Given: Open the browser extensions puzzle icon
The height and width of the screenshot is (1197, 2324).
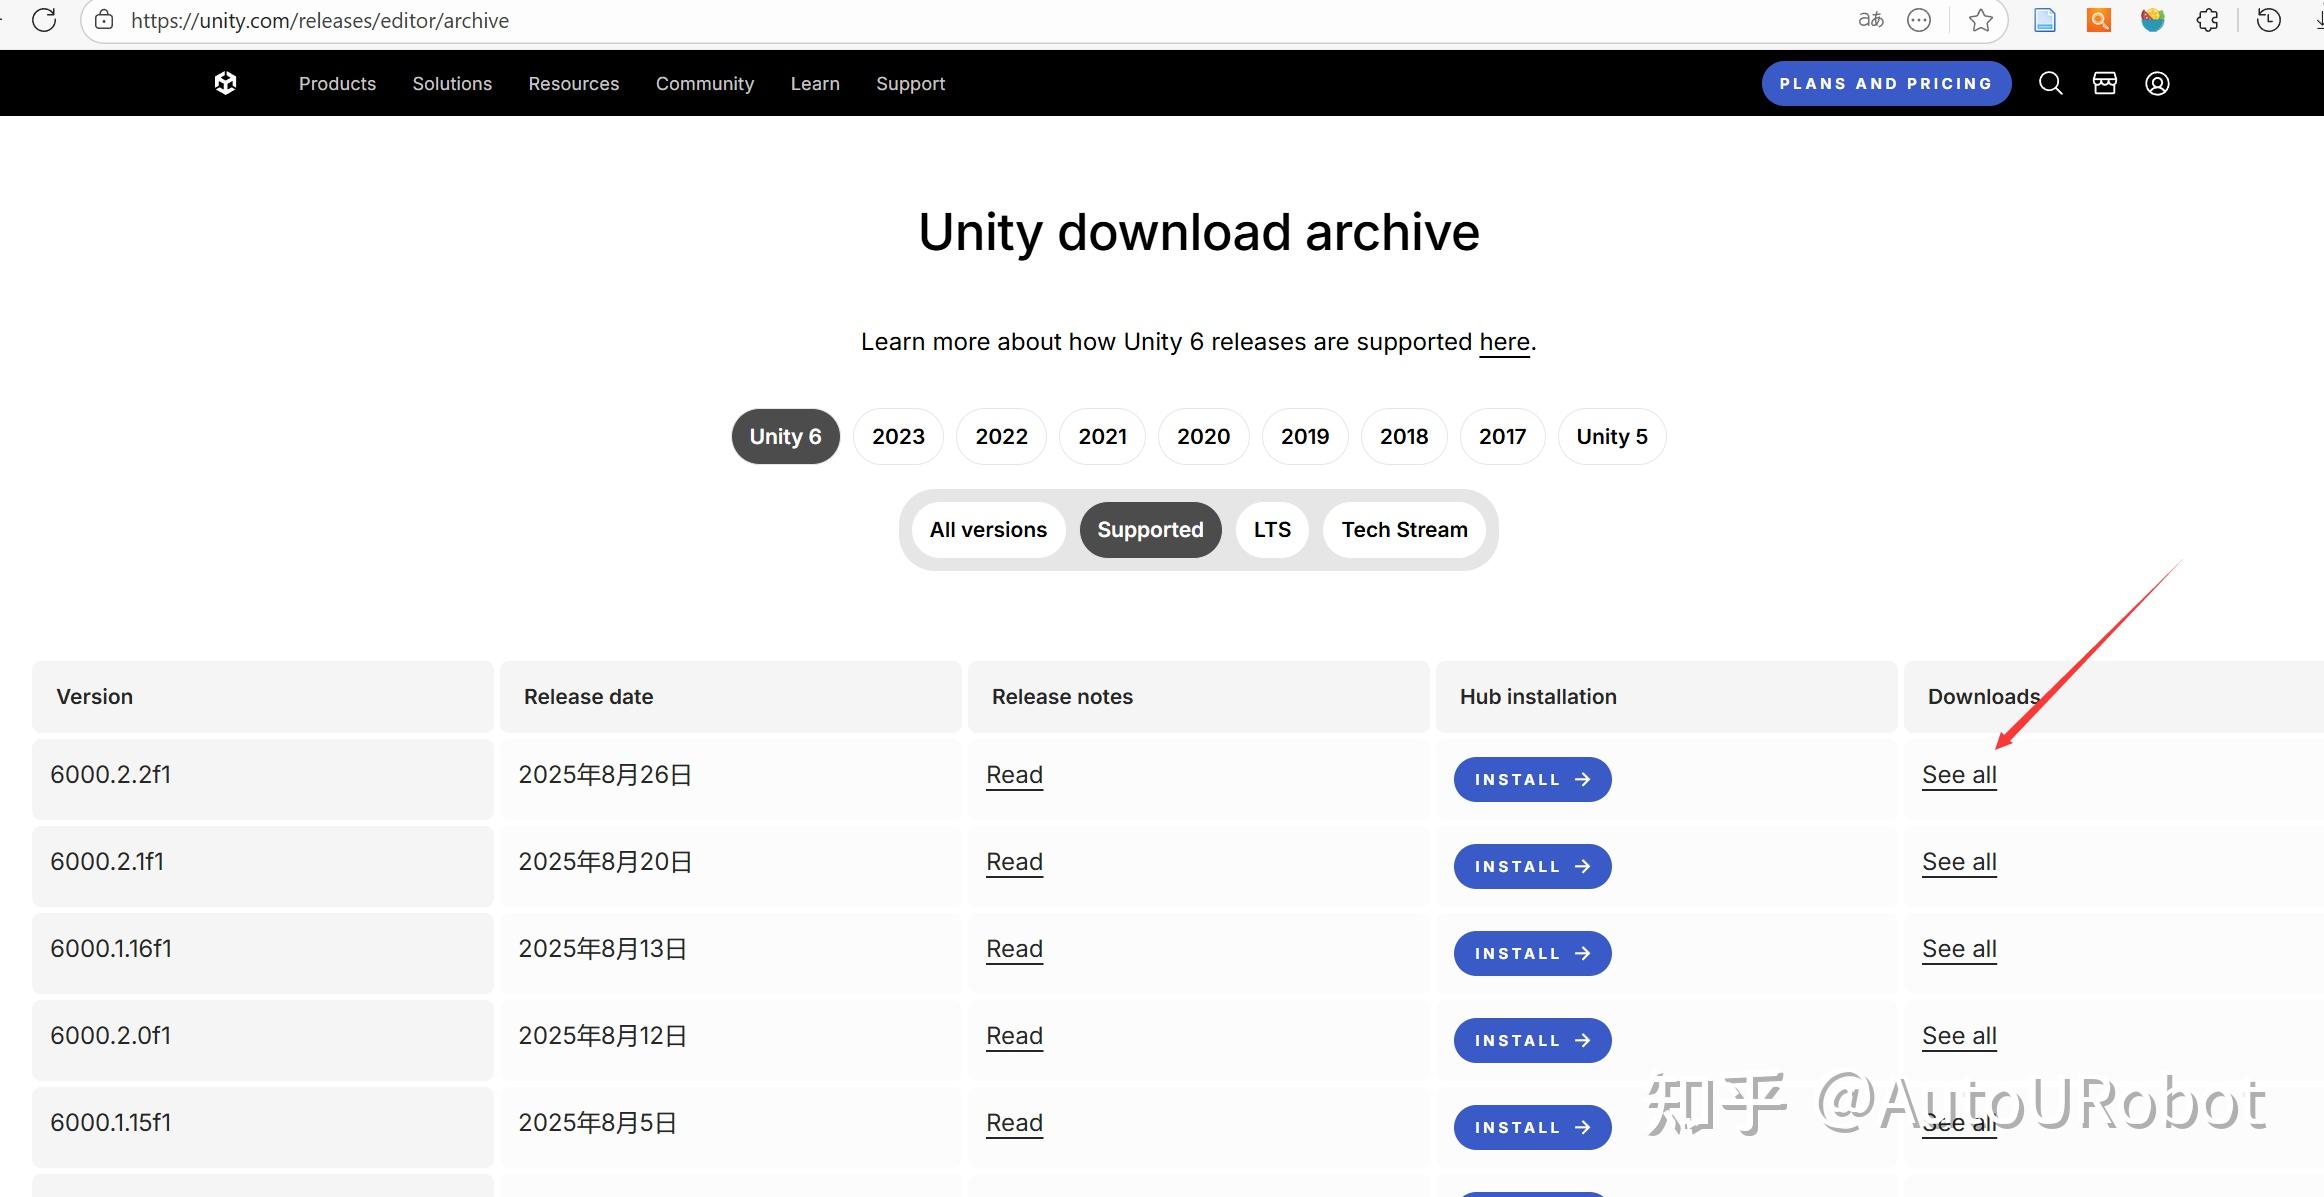Looking at the screenshot, I should [2207, 20].
